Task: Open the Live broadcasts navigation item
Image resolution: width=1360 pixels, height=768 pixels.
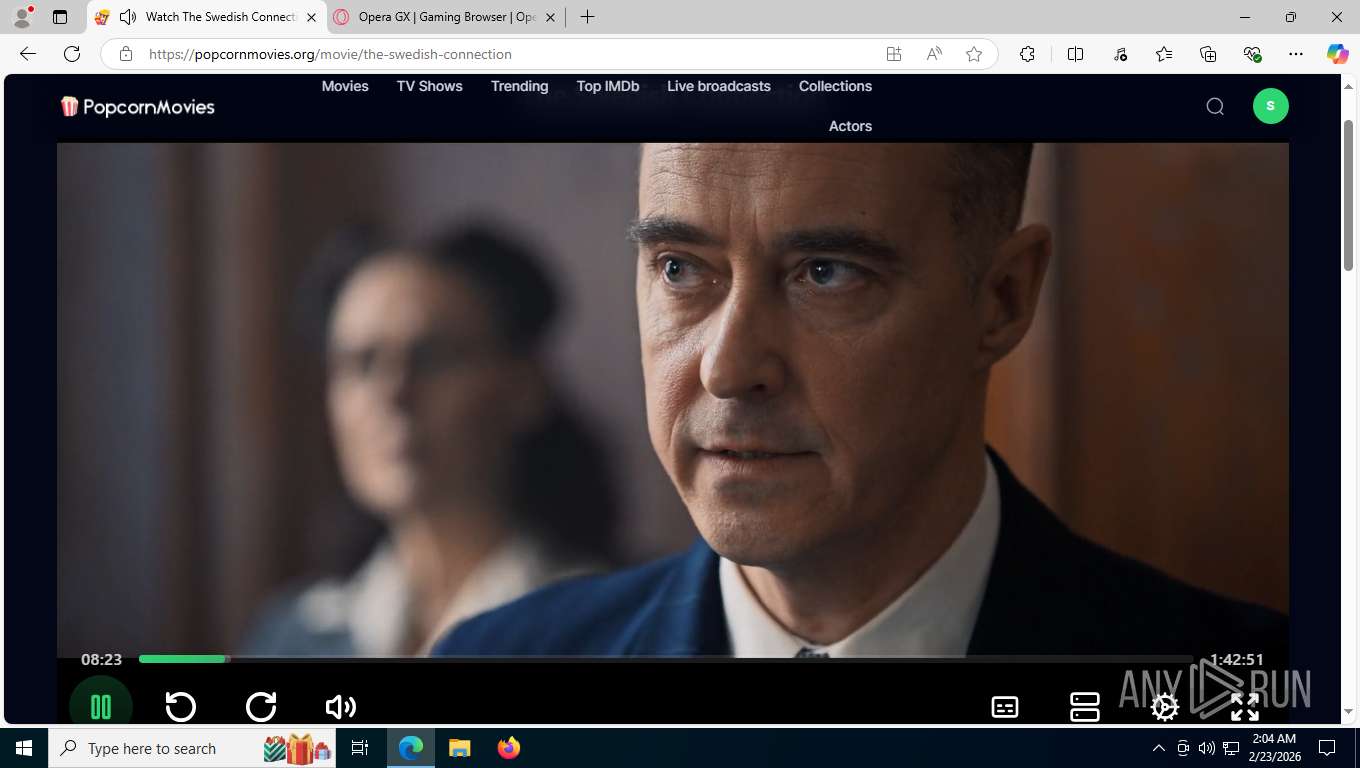Action: click(x=719, y=86)
